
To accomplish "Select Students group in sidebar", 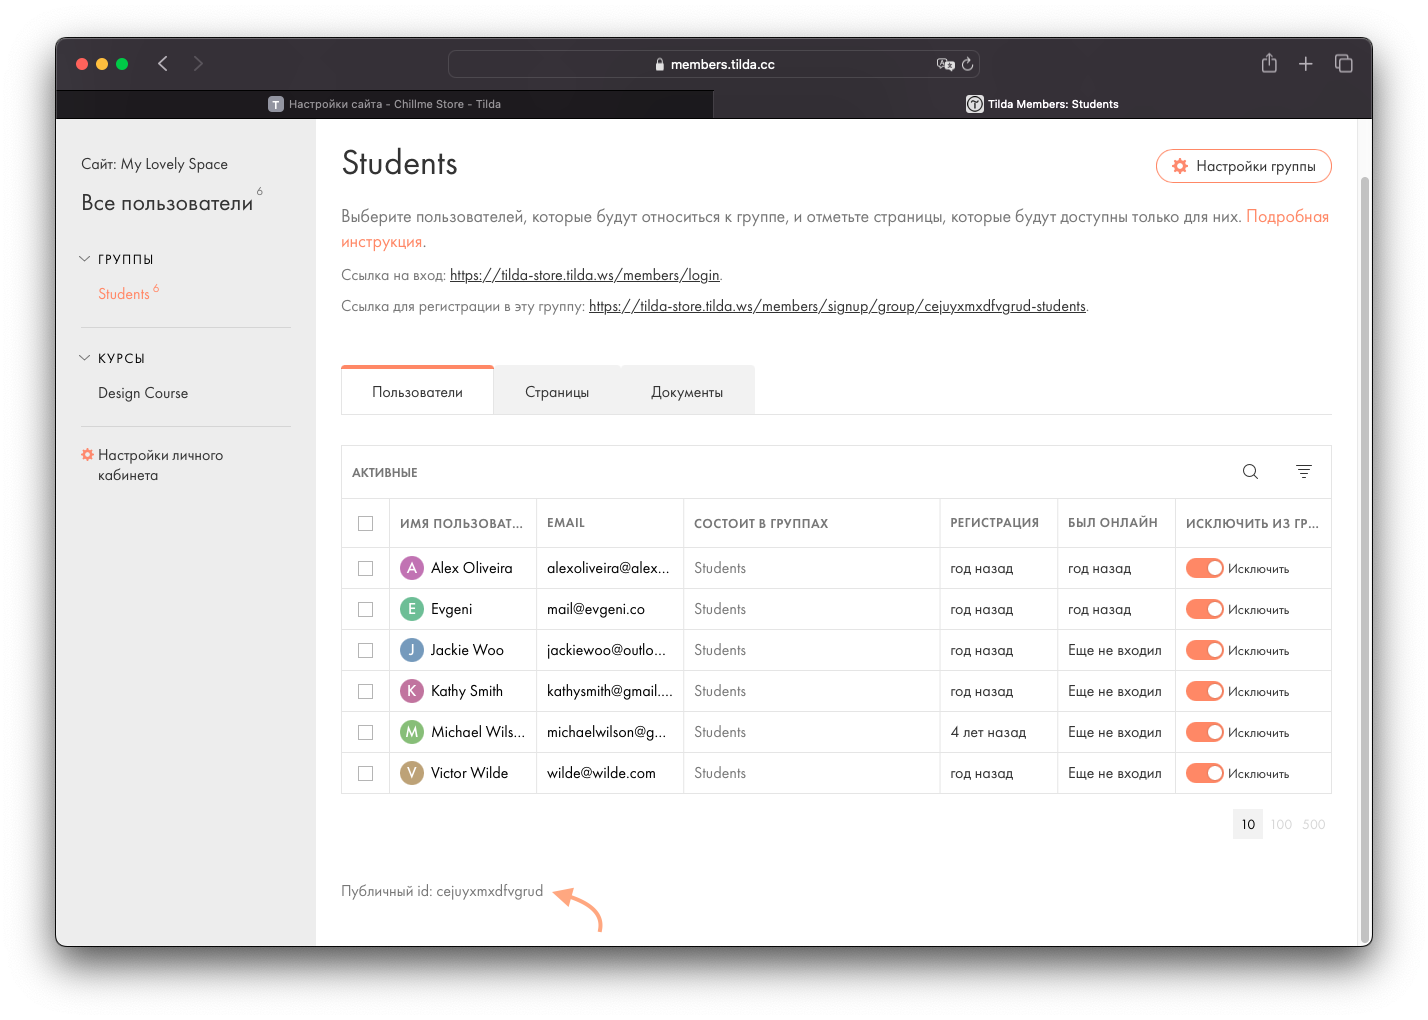I will click(124, 294).
